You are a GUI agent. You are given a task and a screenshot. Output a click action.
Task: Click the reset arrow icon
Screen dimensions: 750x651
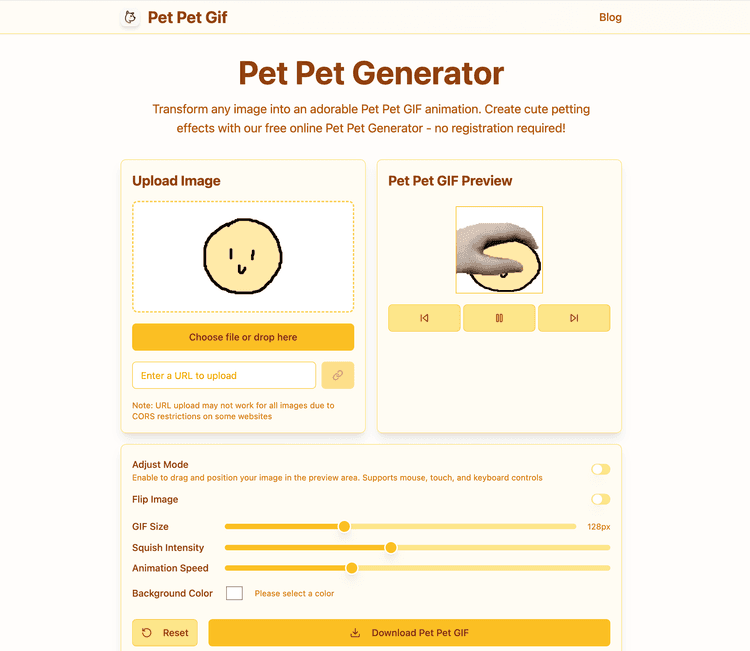coord(147,633)
